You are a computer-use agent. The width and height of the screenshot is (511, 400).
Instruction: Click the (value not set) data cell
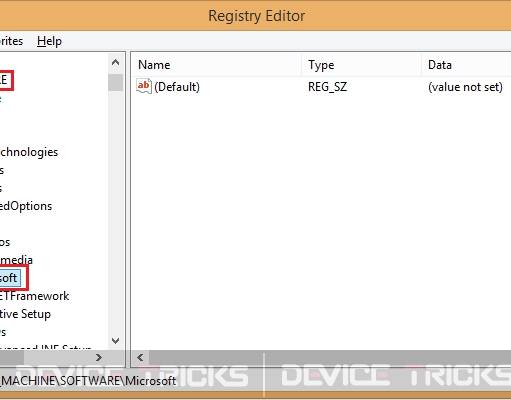point(465,87)
